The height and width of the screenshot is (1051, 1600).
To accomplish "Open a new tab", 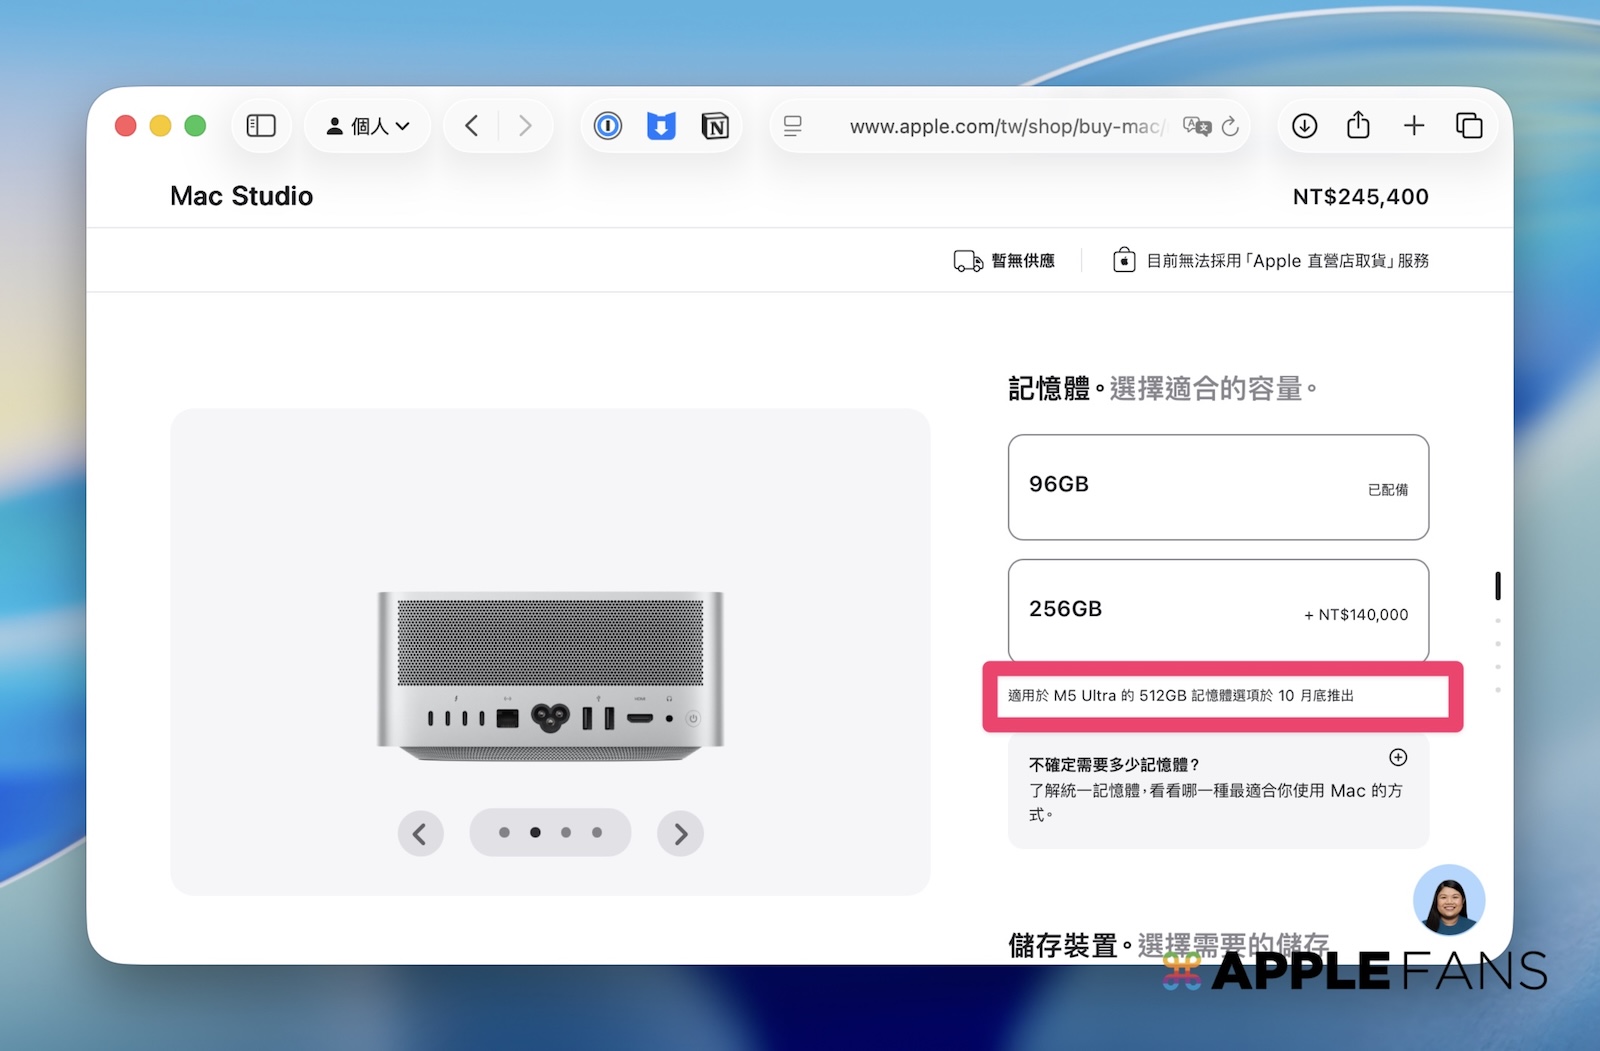I will [1414, 126].
